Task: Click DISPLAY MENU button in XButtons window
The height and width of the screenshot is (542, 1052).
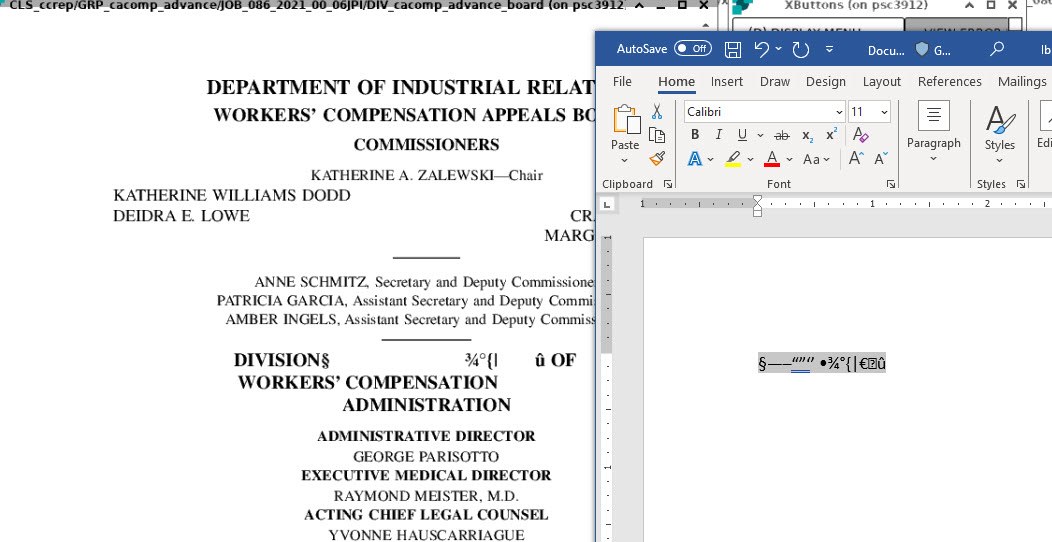Action: 819,32
